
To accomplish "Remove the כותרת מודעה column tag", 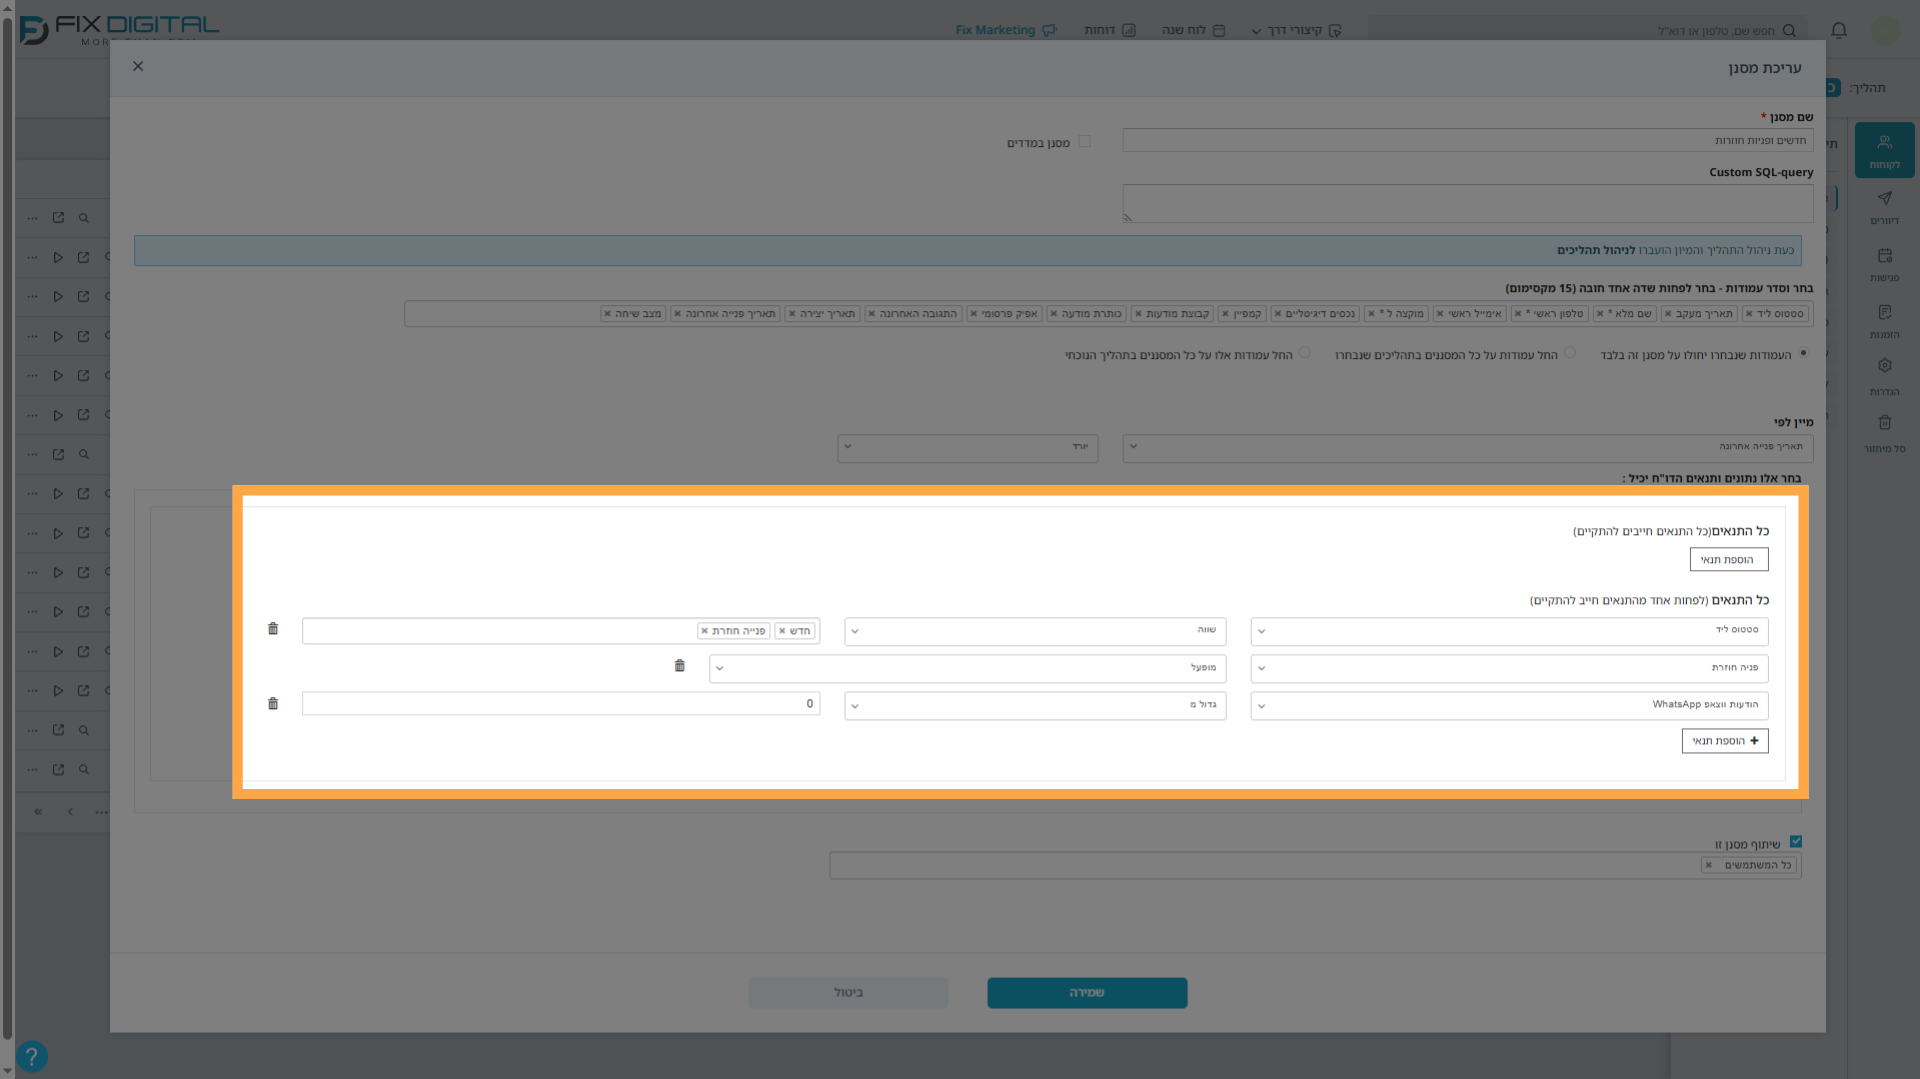I will click(1054, 314).
